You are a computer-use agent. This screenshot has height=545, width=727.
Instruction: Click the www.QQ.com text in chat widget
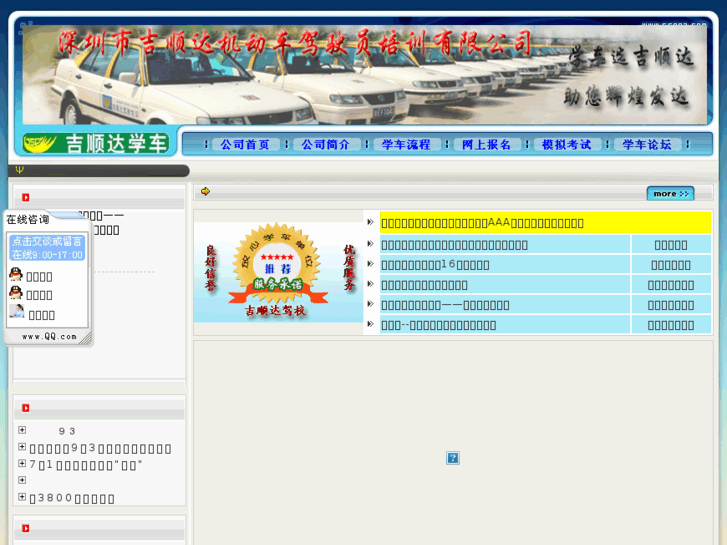pos(49,337)
